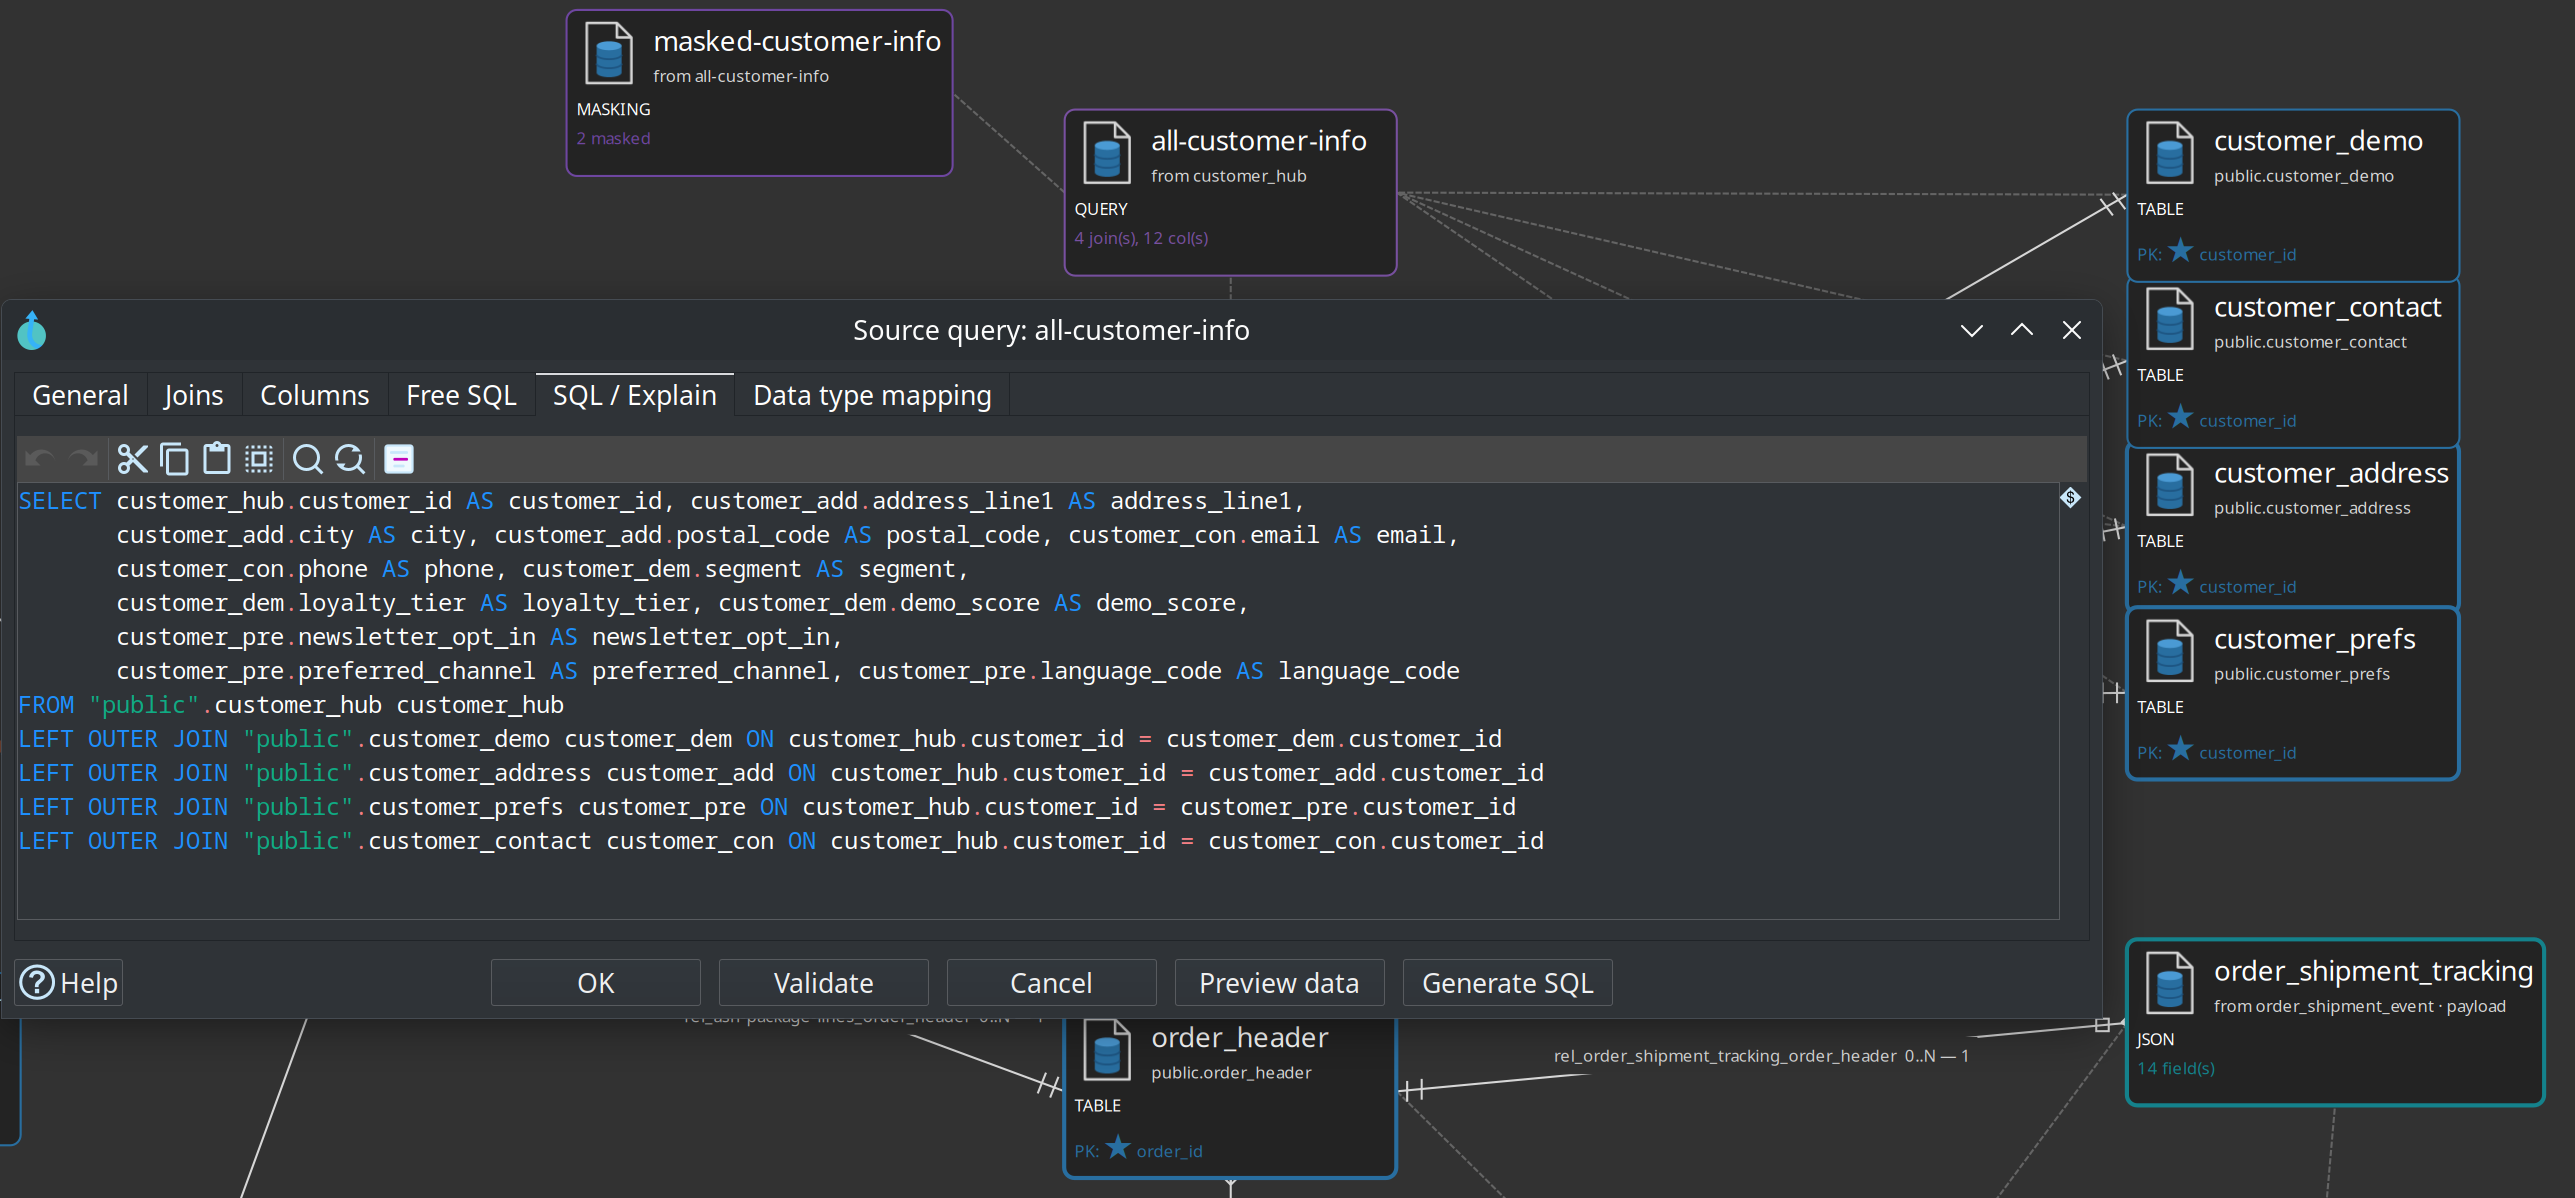
Task: Expand dialog with the up chevron in title bar
Action: coord(2021,330)
